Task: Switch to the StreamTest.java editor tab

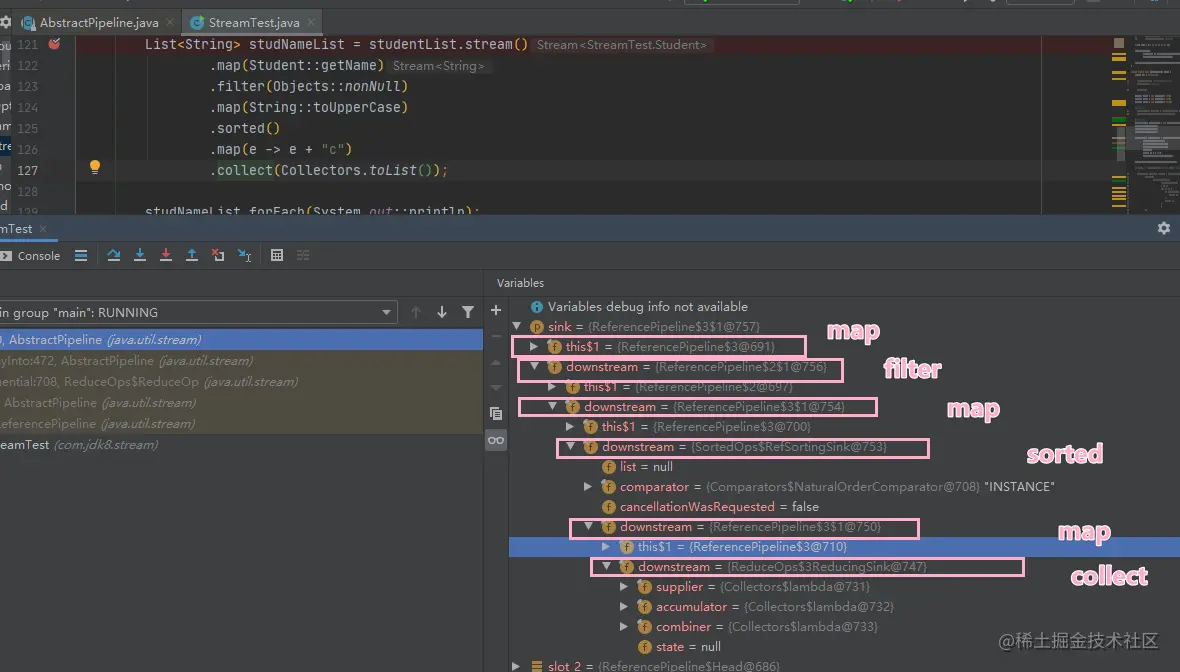Action: pyautogui.click(x=254, y=23)
